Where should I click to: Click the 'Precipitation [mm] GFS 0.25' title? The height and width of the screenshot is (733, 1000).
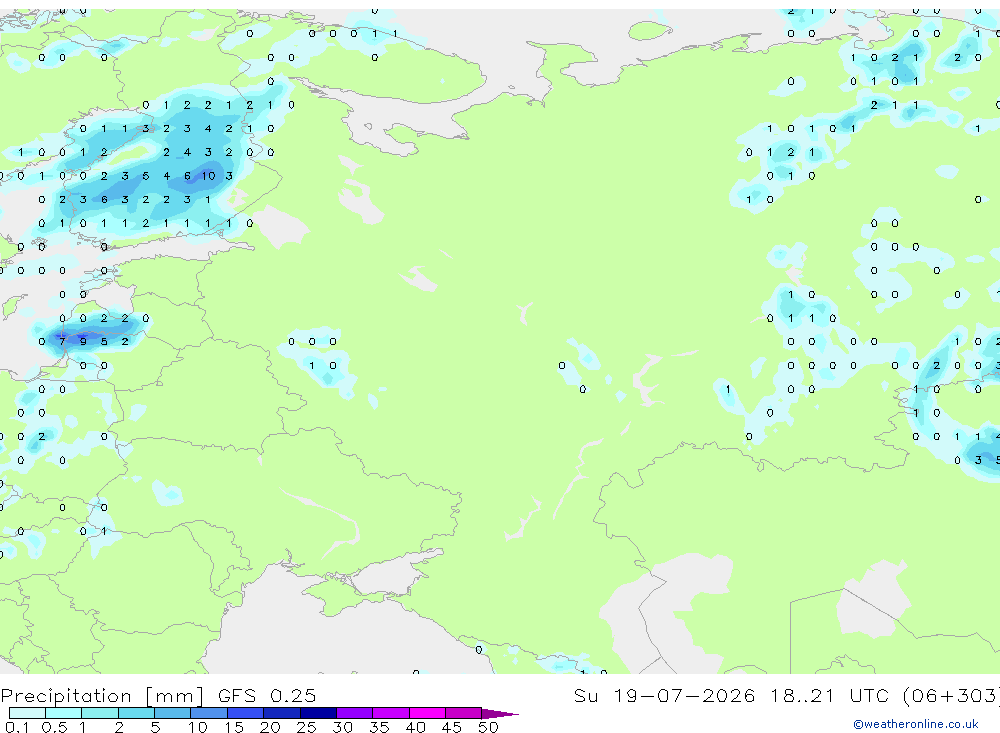click(x=158, y=695)
